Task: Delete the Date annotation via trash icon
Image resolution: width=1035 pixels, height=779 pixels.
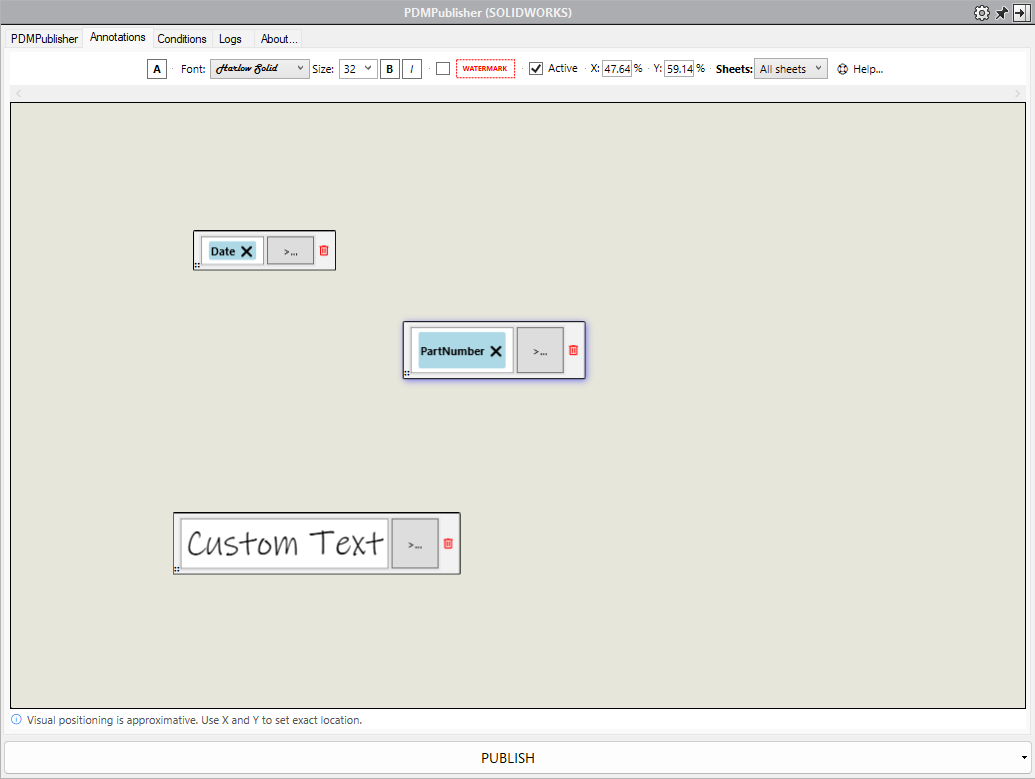Action: click(x=323, y=250)
